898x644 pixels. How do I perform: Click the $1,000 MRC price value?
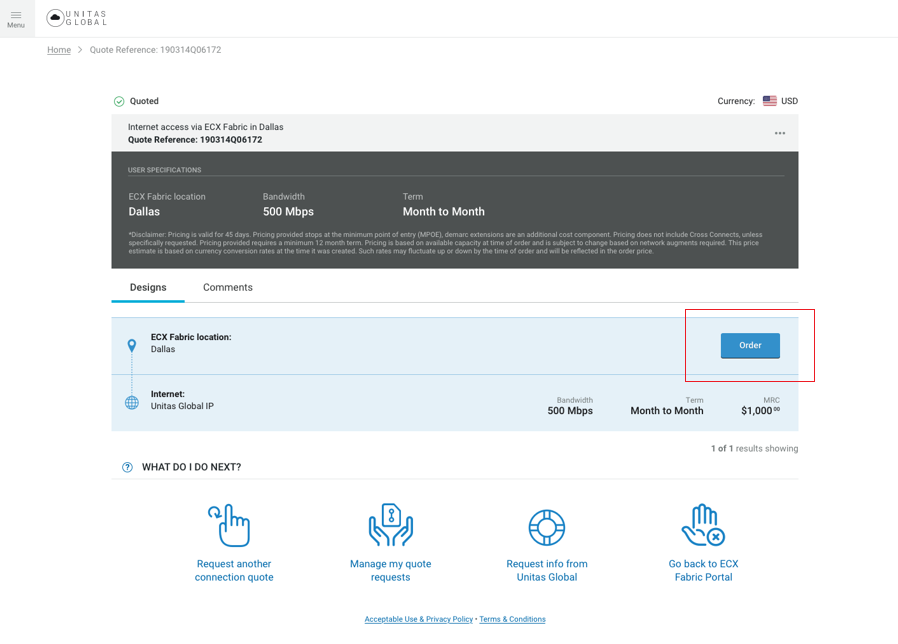760,410
